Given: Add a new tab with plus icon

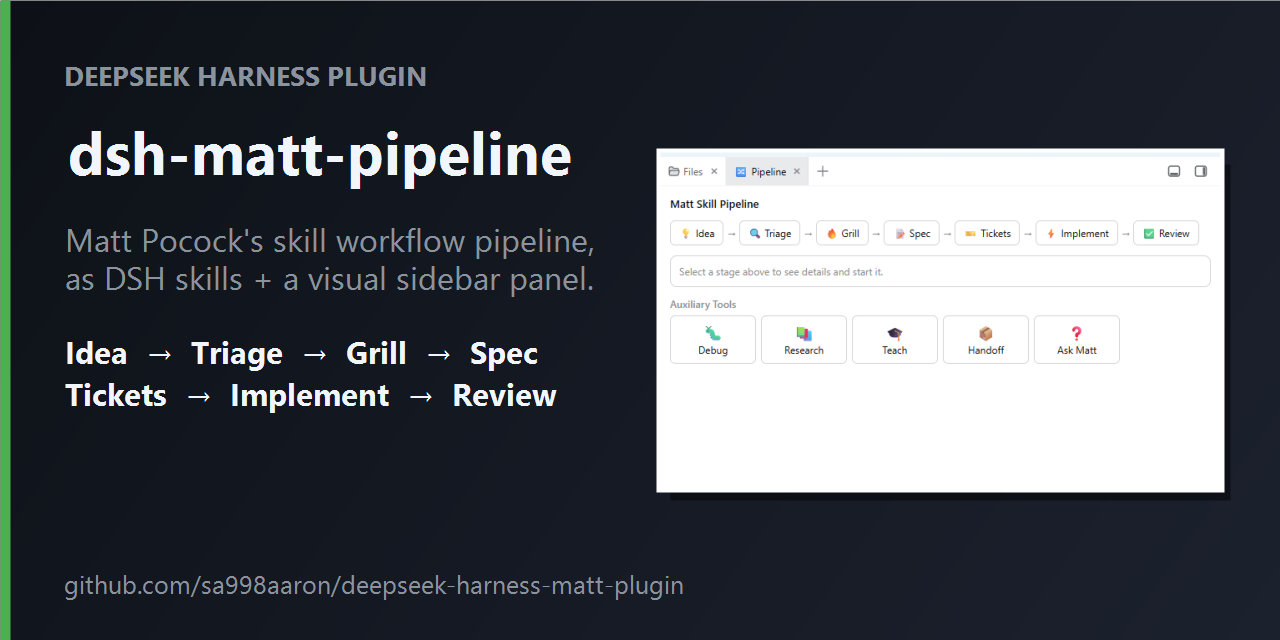Looking at the screenshot, I should (x=823, y=172).
